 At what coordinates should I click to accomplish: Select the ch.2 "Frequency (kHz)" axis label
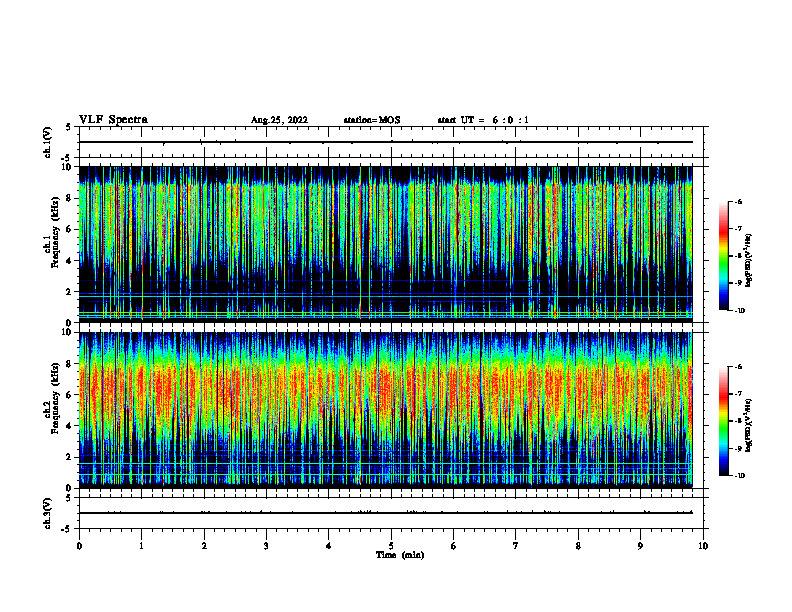tap(55, 398)
